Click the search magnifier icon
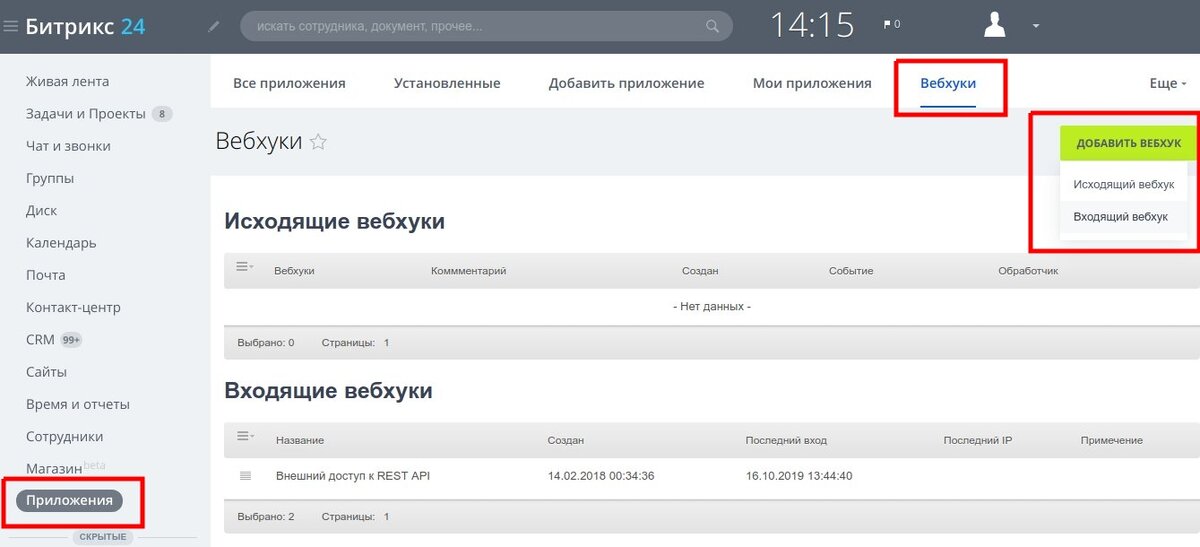The width and height of the screenshot is (1200, 547). point(713,26)
